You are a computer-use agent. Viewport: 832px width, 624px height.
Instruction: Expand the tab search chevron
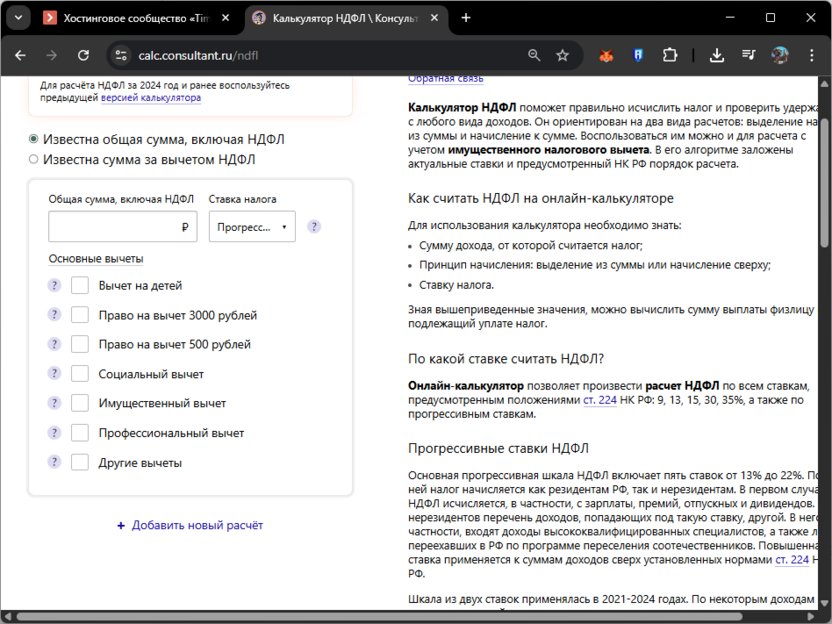(x=17, y=18)
